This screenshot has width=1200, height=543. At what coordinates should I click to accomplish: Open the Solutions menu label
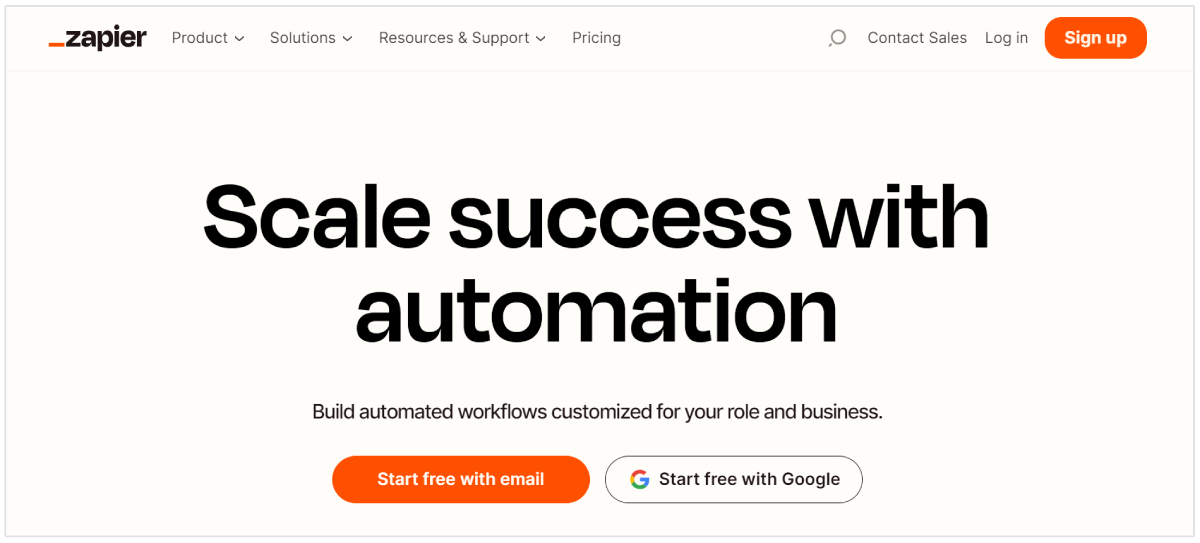(302, 38)
